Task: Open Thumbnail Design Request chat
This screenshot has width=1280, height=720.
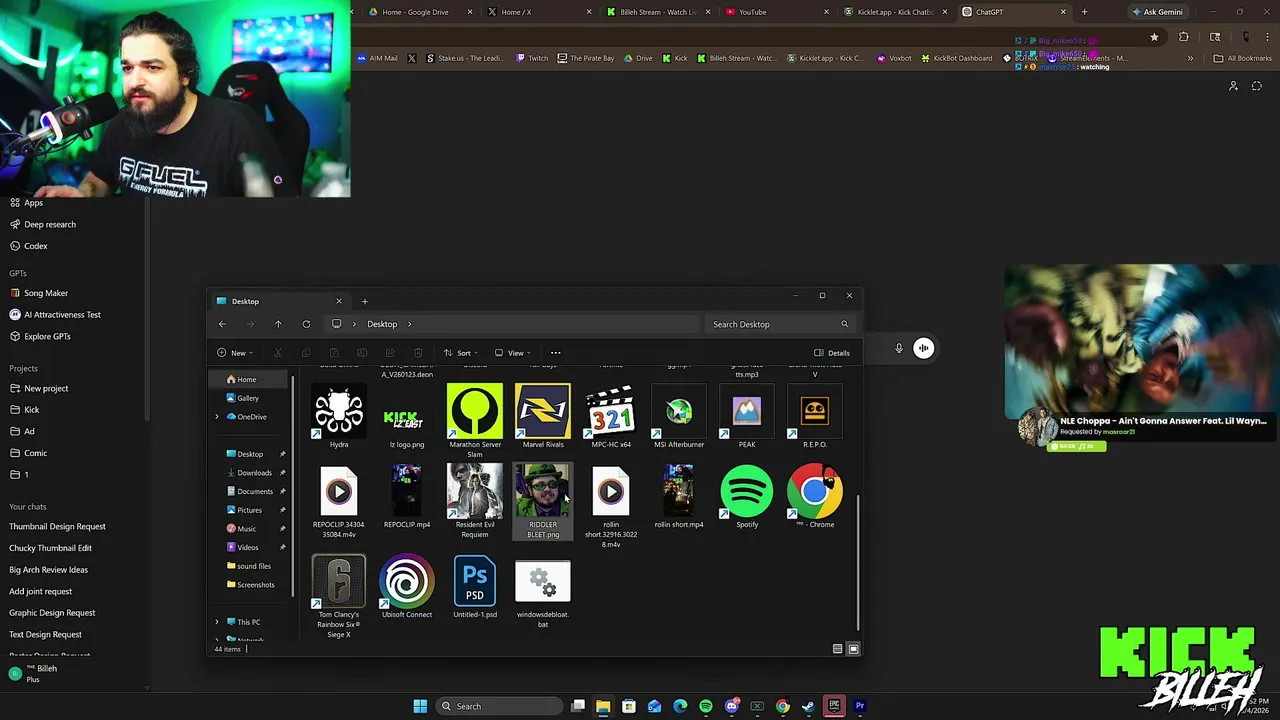Action: 57,526
